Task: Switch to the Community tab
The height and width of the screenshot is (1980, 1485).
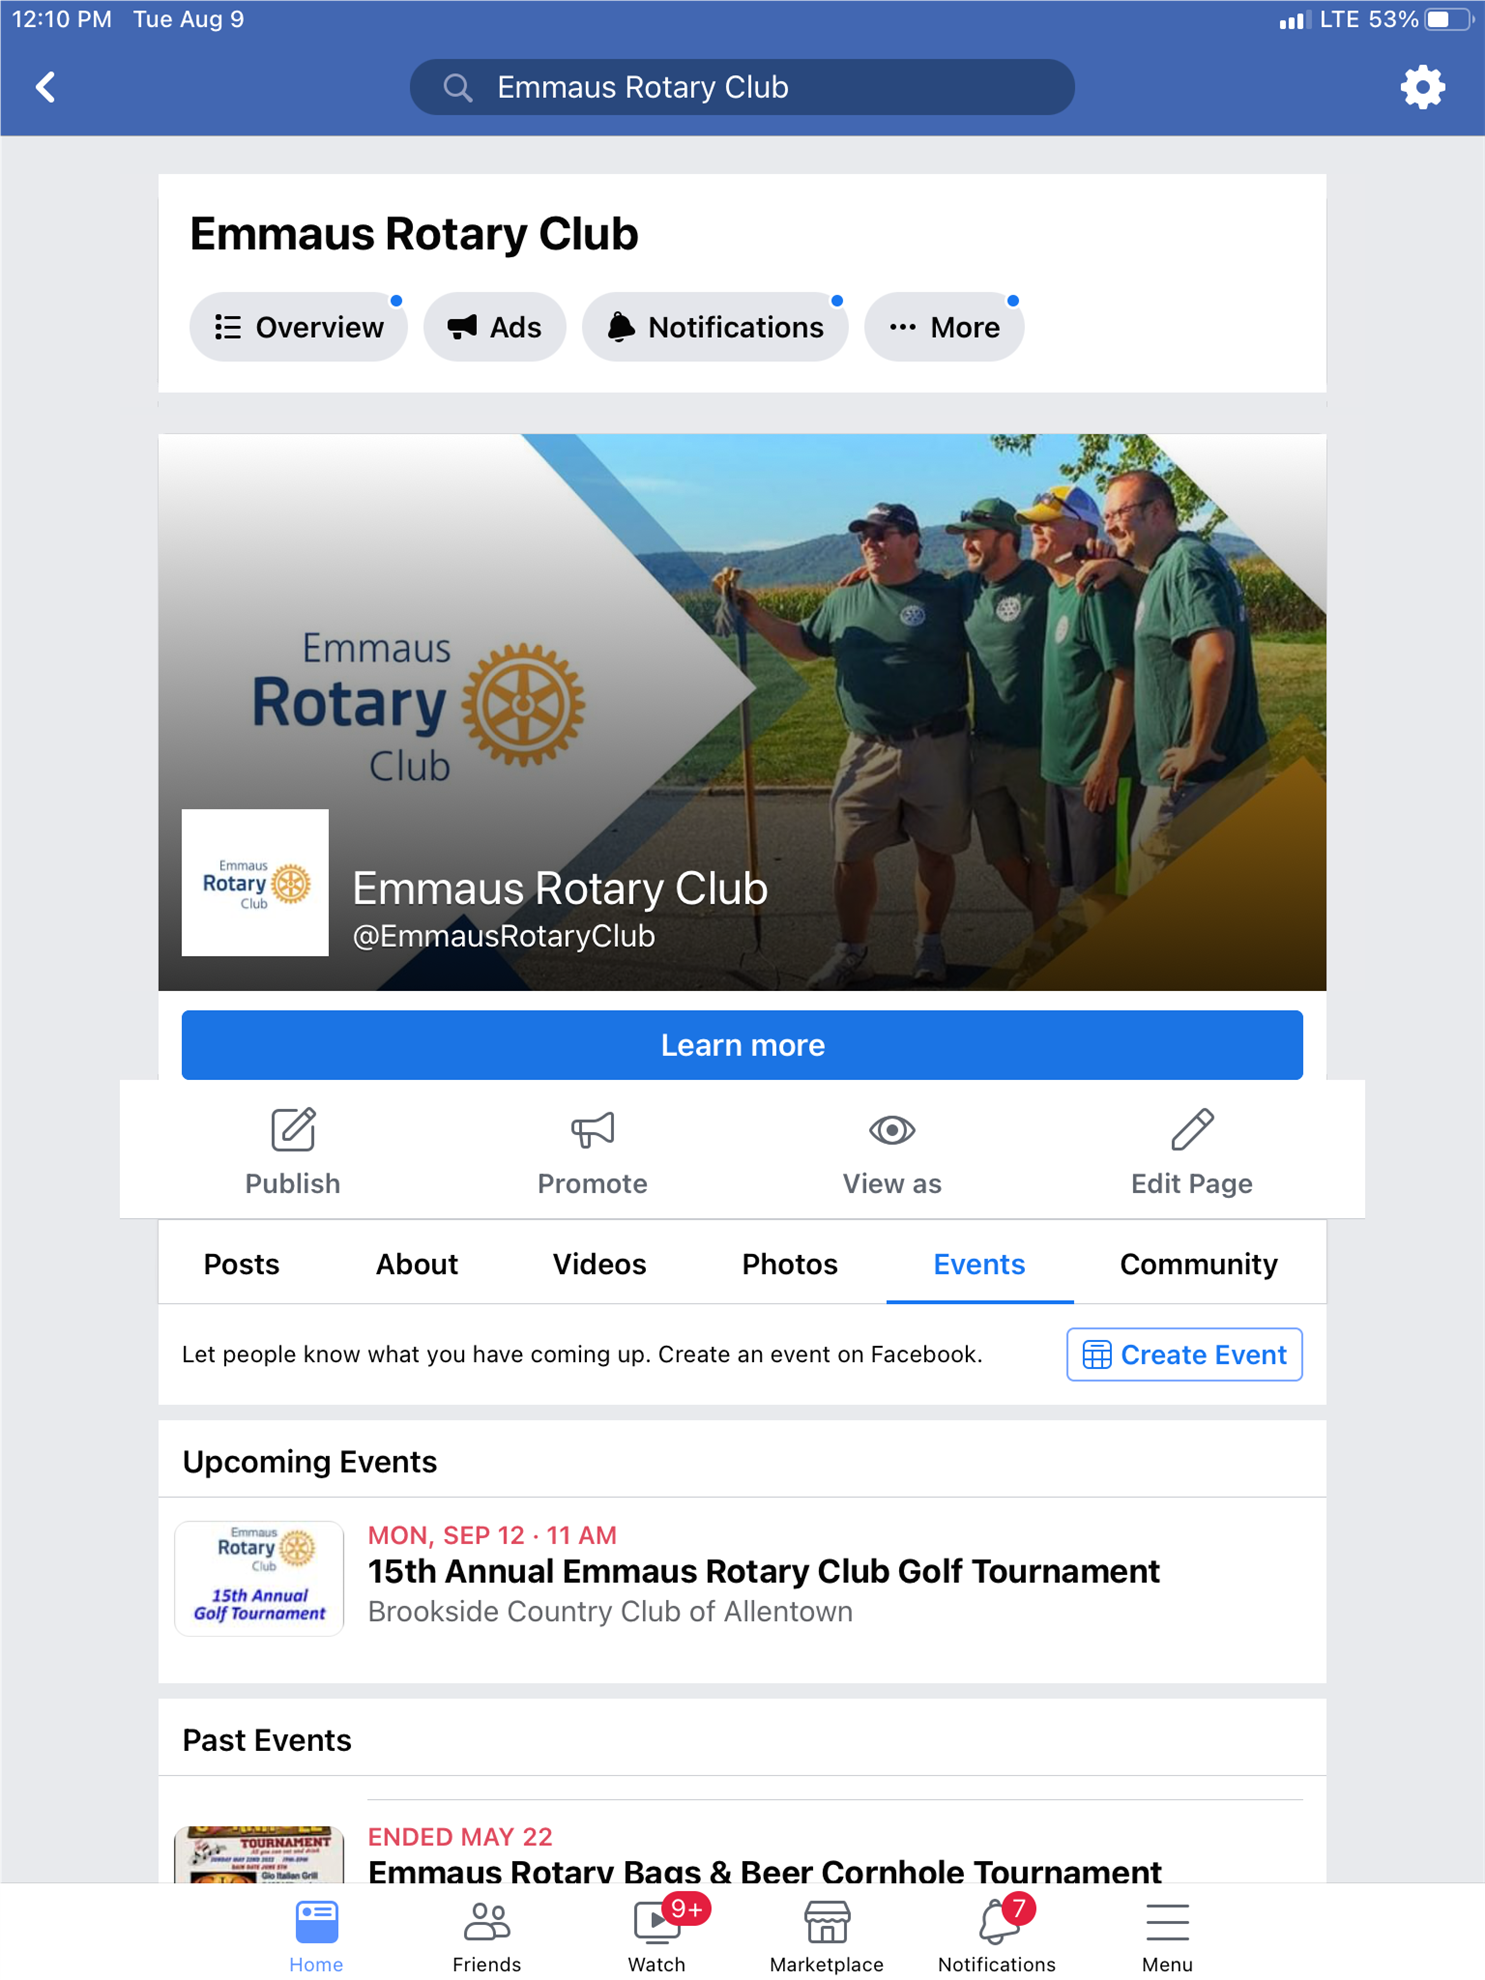Action: [x=1198, y=1264]
